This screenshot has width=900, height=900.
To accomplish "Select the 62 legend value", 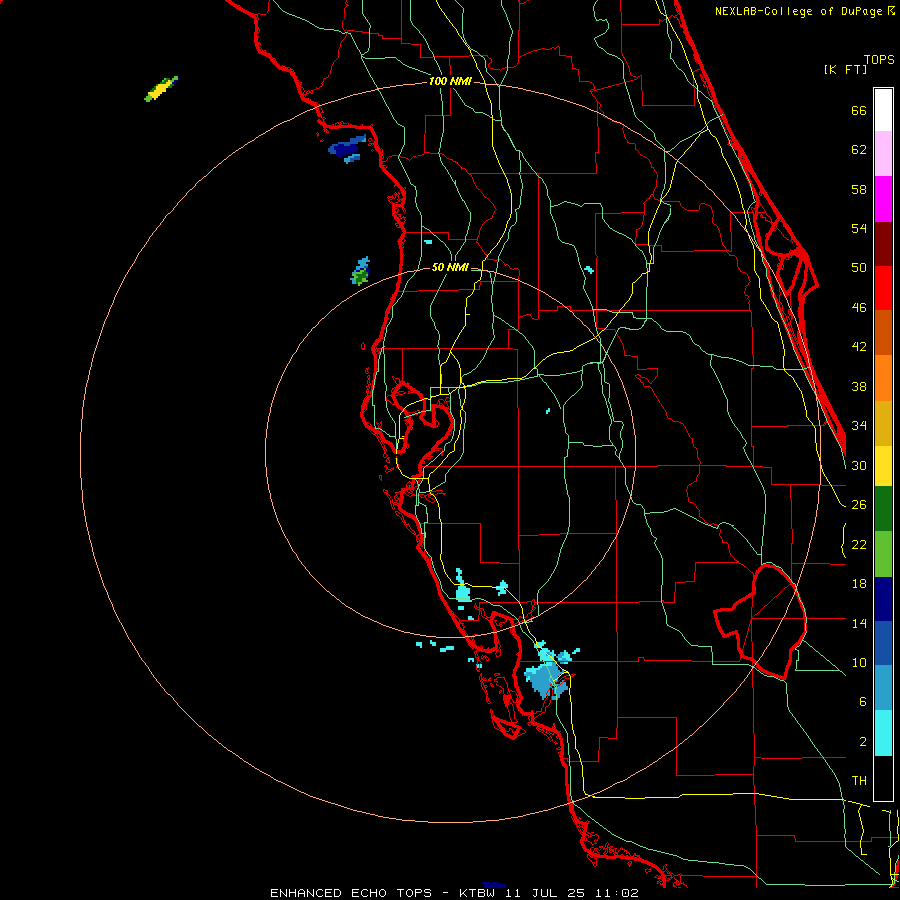I will (859, 149).
